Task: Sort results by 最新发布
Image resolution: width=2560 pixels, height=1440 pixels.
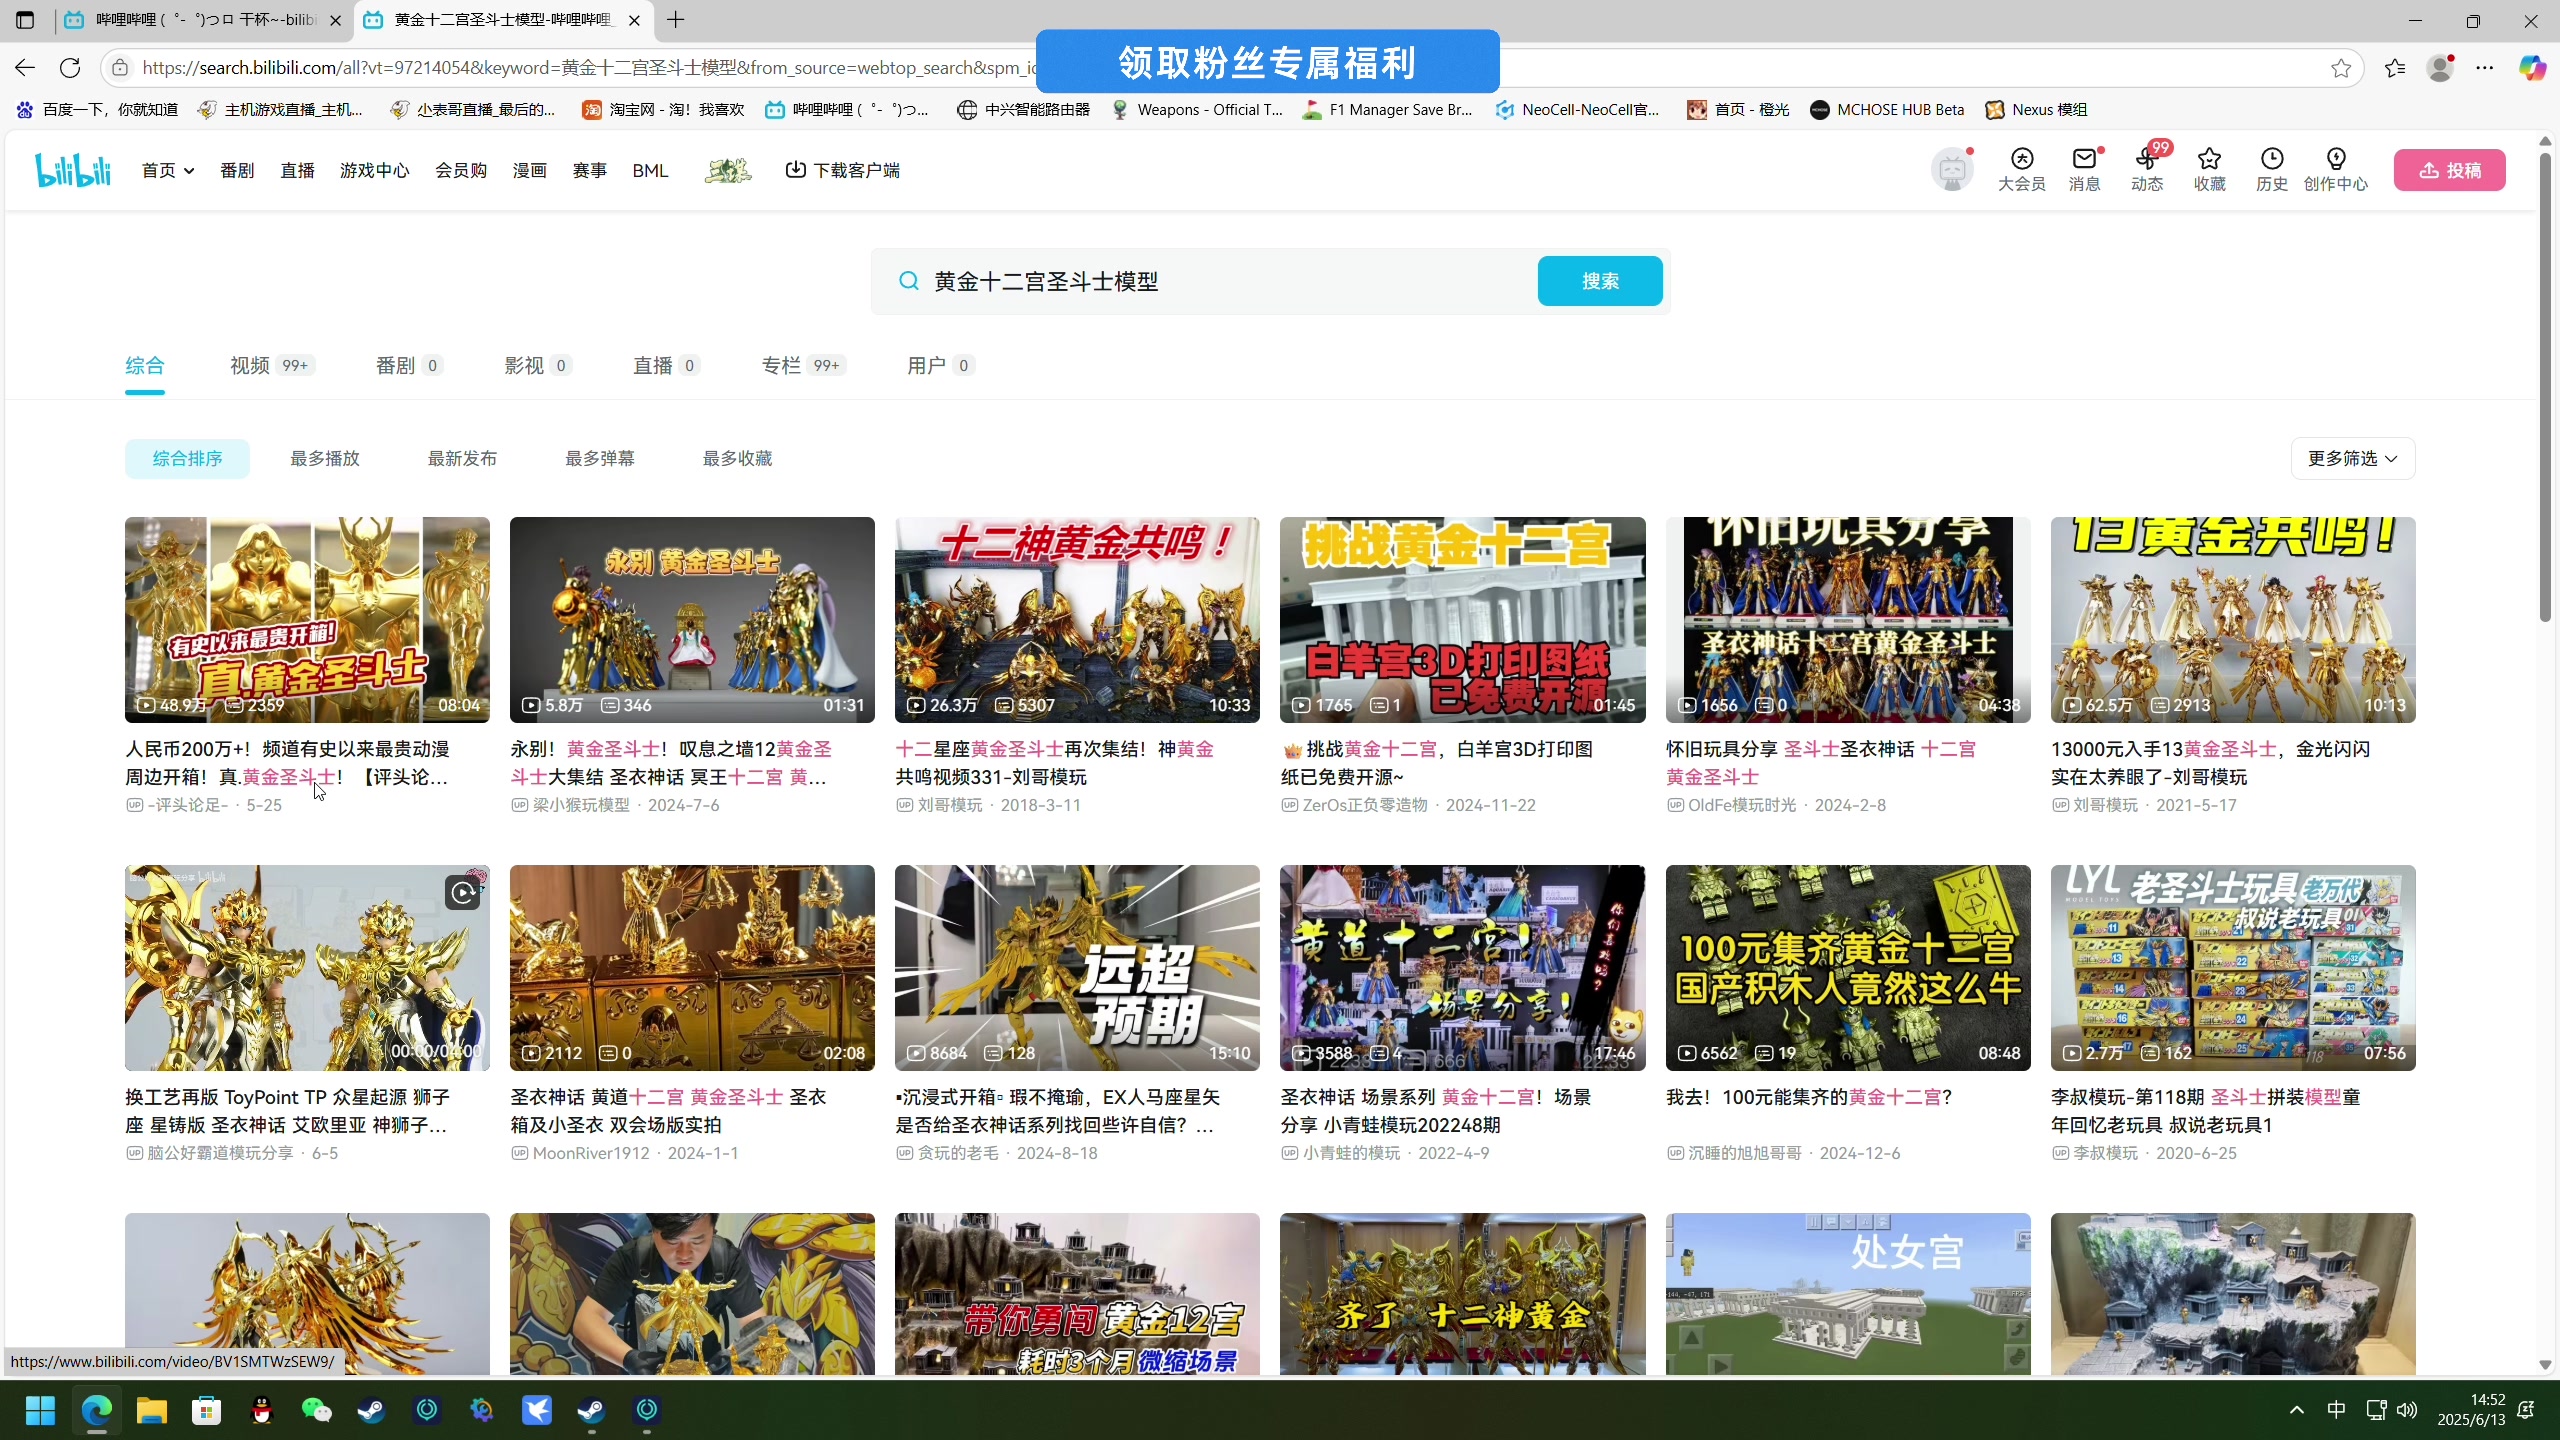Action: [462, 458]
